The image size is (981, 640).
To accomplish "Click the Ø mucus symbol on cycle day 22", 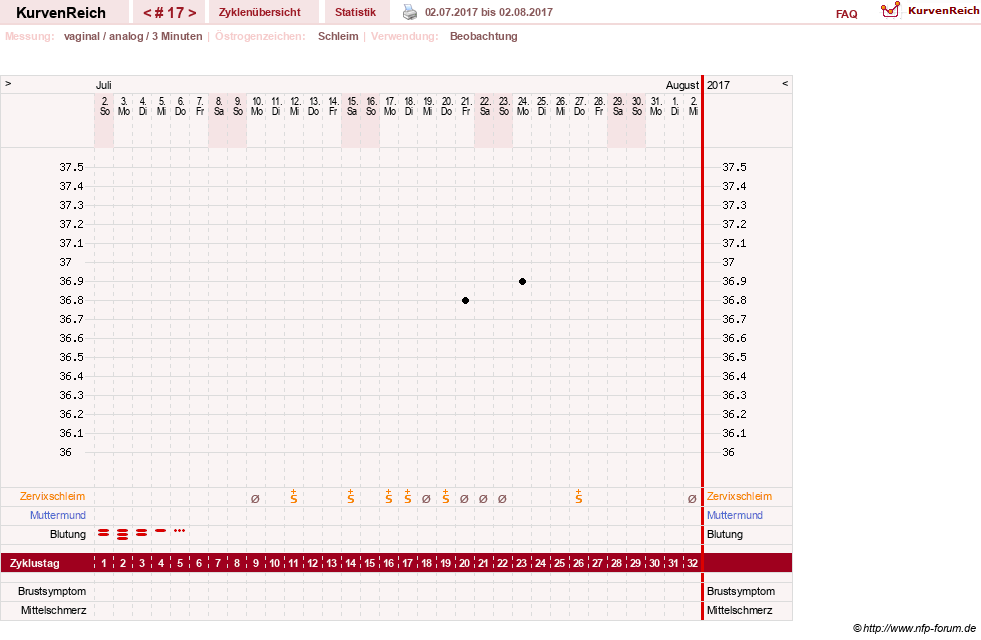I will pos(502,499).
